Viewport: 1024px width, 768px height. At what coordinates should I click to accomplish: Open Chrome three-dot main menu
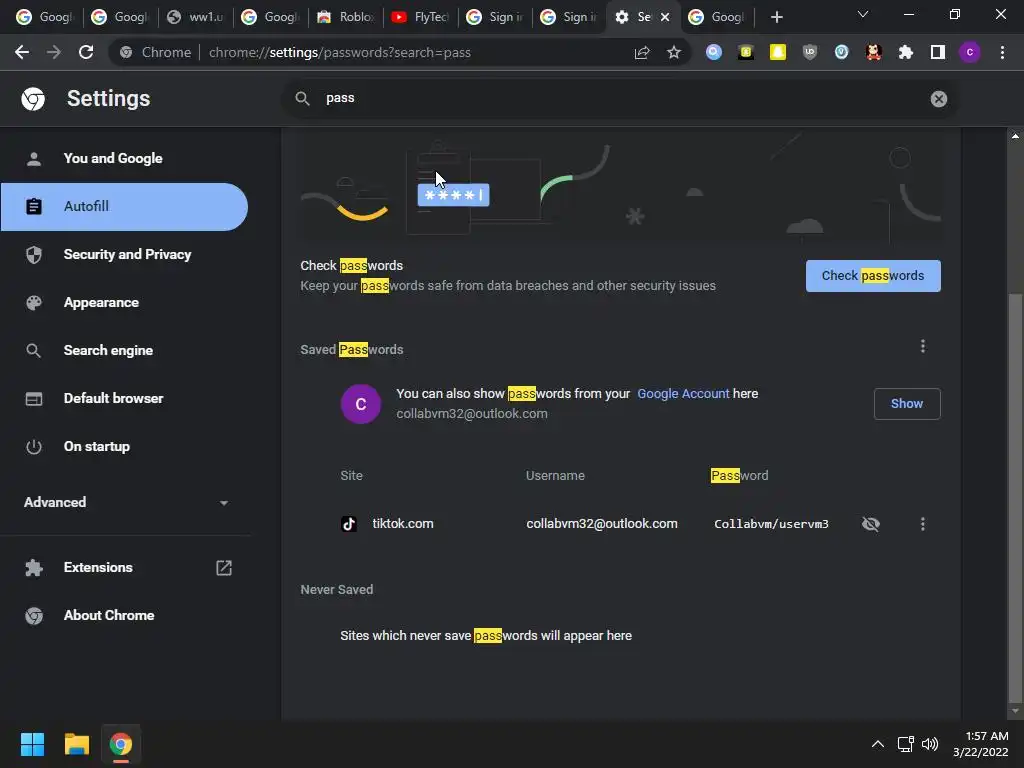(1002, 52)
